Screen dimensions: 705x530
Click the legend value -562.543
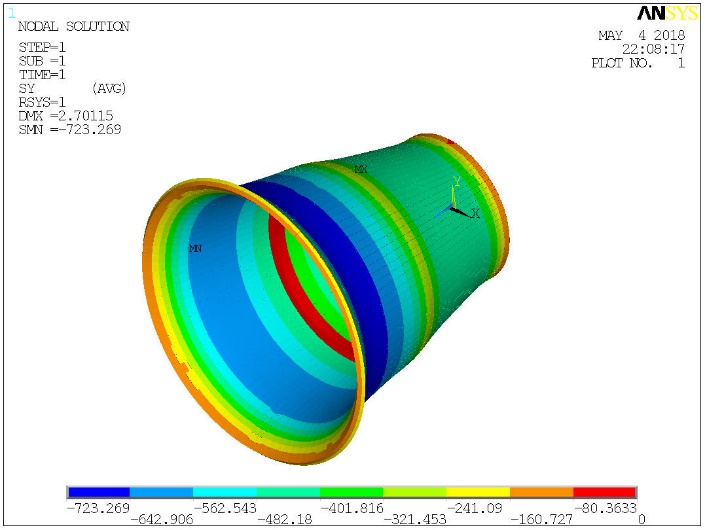(x=225, y=508)
